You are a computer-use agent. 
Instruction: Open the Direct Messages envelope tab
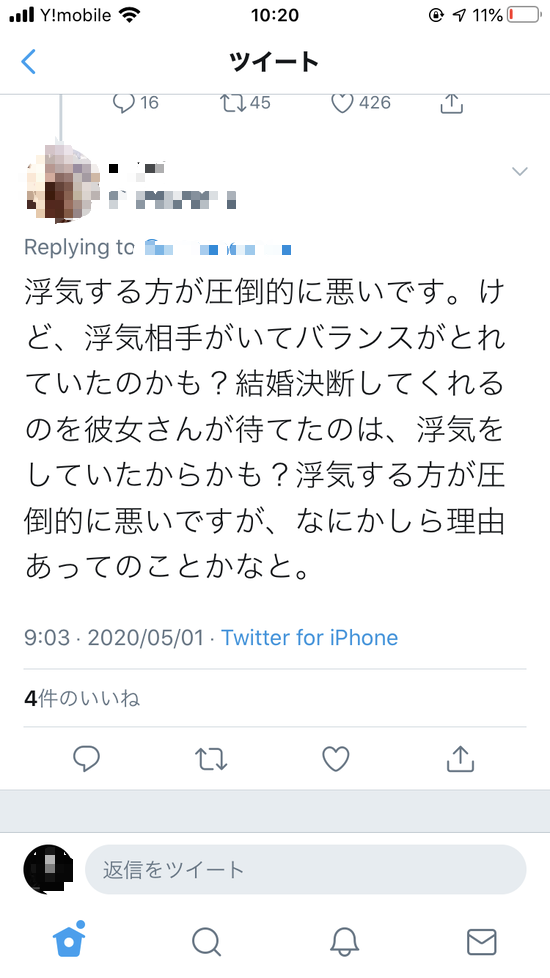click(x=481, y=942)
